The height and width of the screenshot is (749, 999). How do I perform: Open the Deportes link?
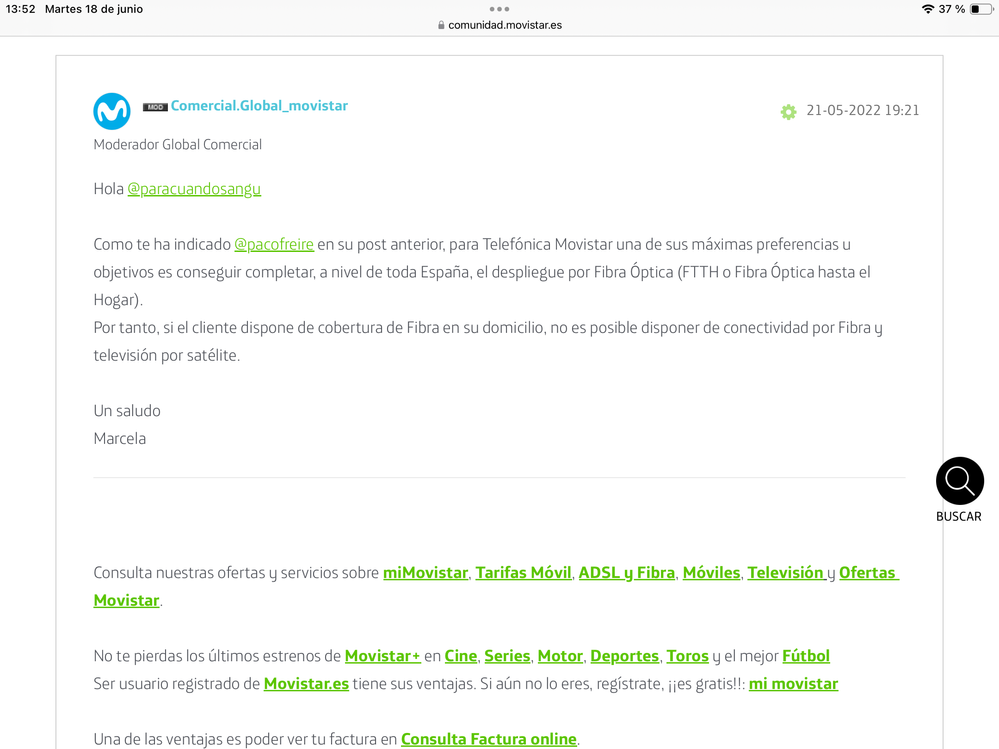[624, 656]
